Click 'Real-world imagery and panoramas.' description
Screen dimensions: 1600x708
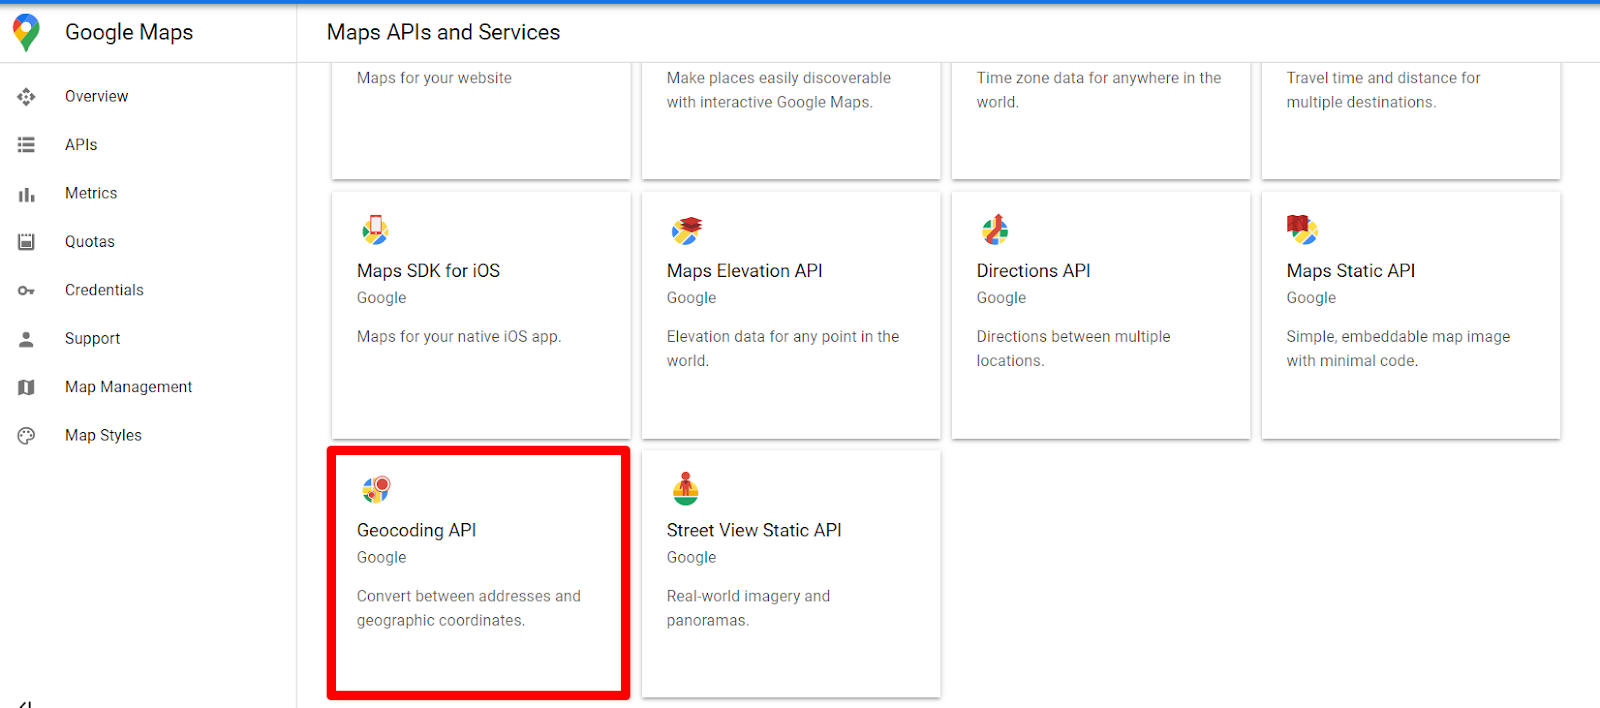point(748,608)
